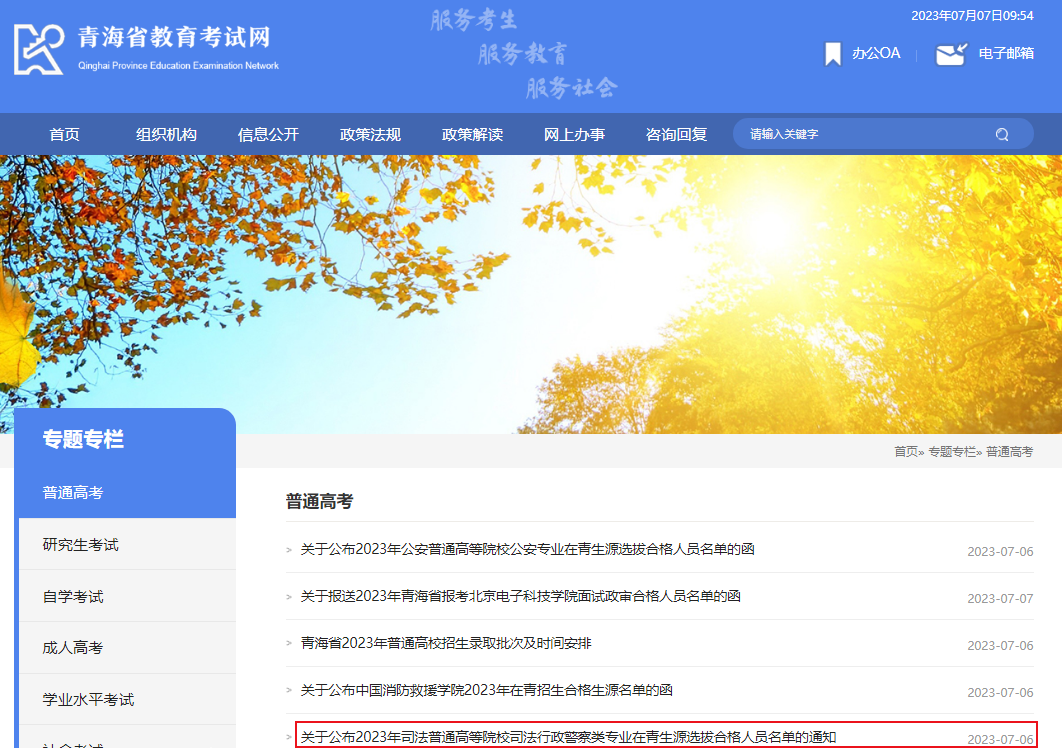Open the 办公OA link
Image resolution: width=1062 pixels, height=748 pixels.
pyautogui.click(x=876, y=54)
